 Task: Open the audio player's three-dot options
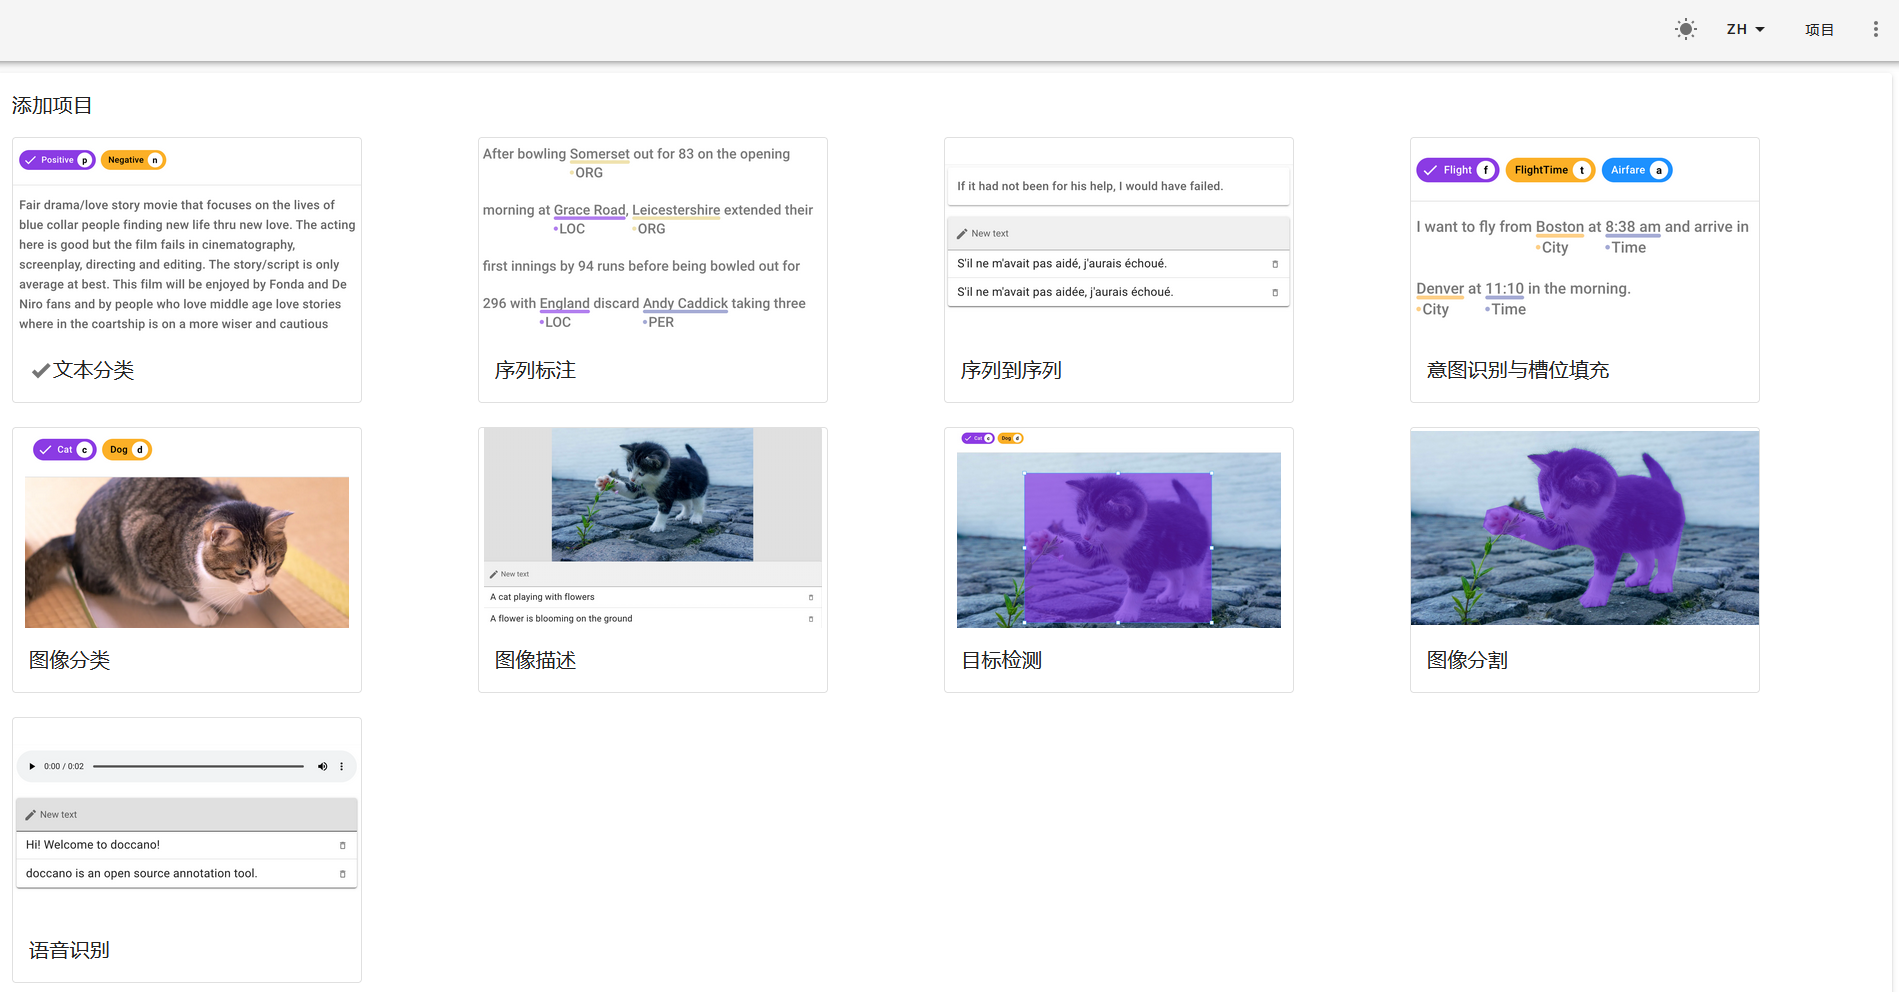tap(341, 766)
